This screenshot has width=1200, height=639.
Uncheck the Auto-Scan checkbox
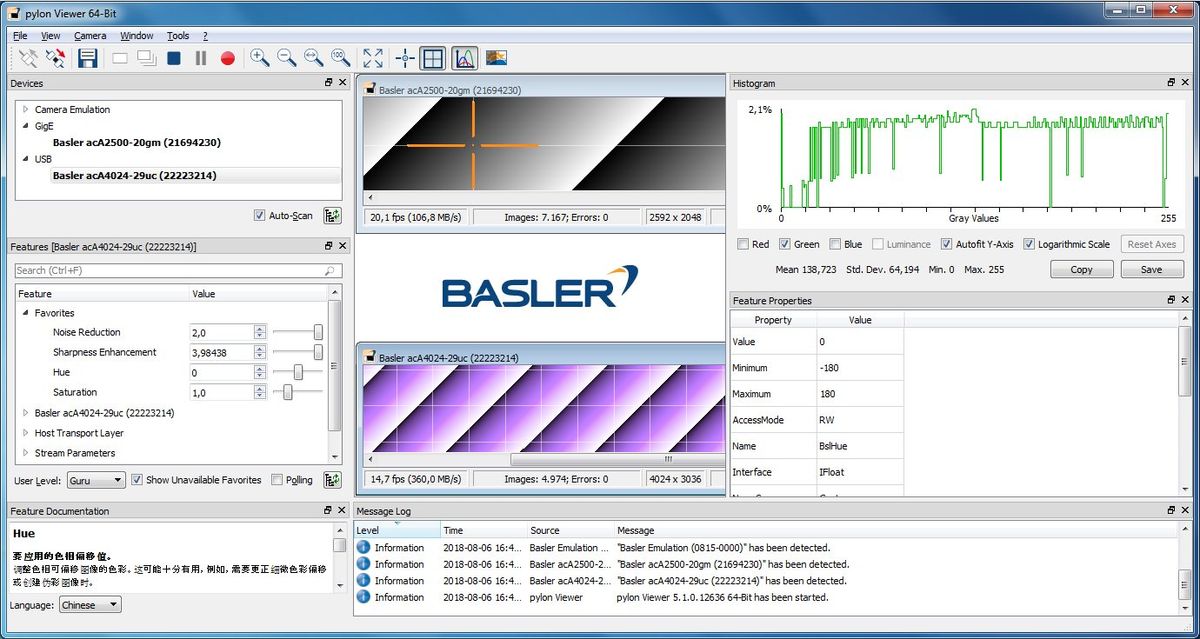(x=260, y=215)
